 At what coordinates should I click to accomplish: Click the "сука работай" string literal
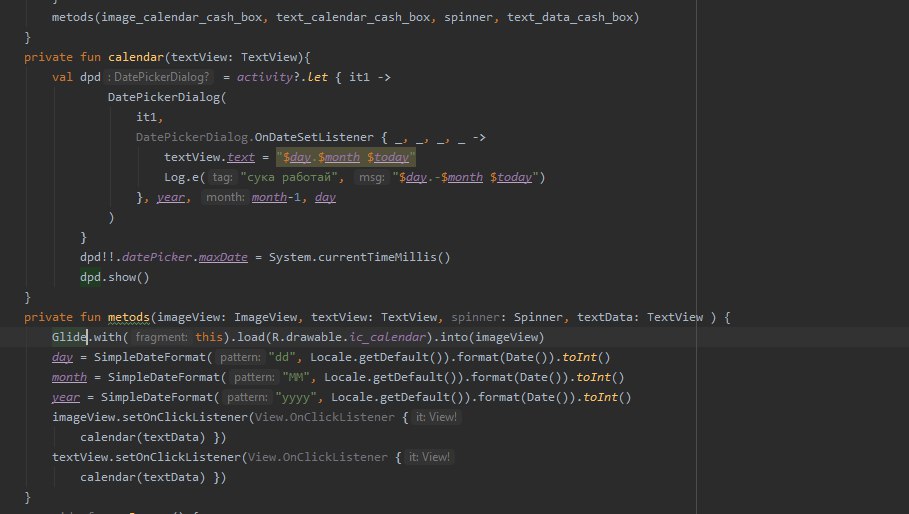(289, 177)
